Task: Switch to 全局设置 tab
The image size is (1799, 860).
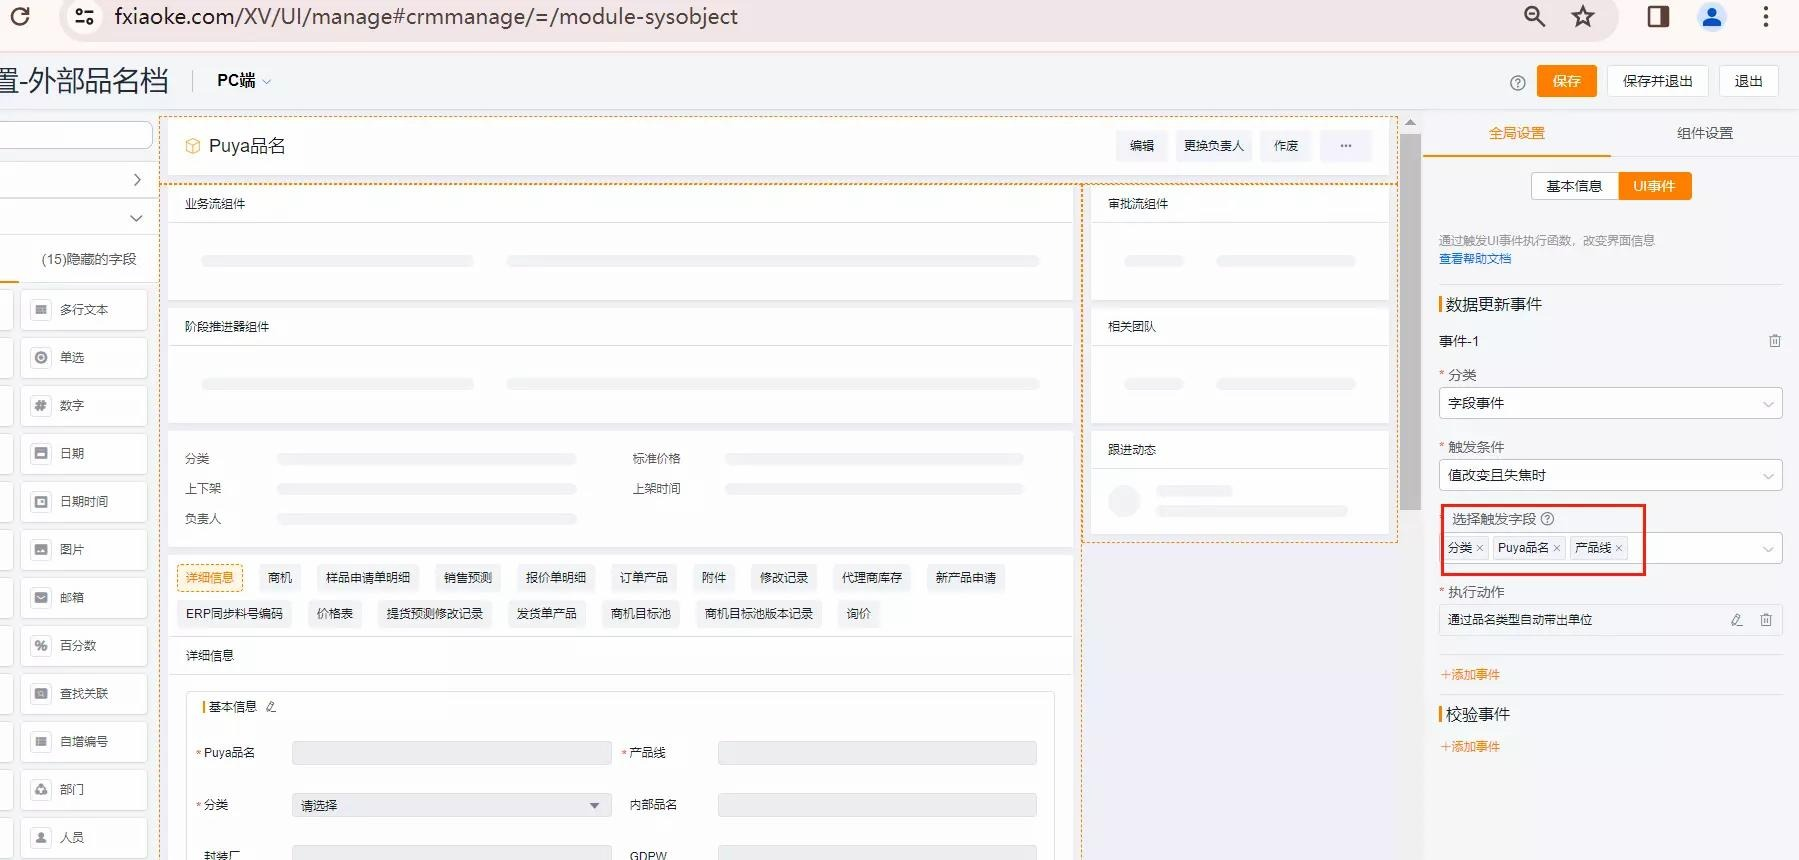Action: tap(1517, 133)
